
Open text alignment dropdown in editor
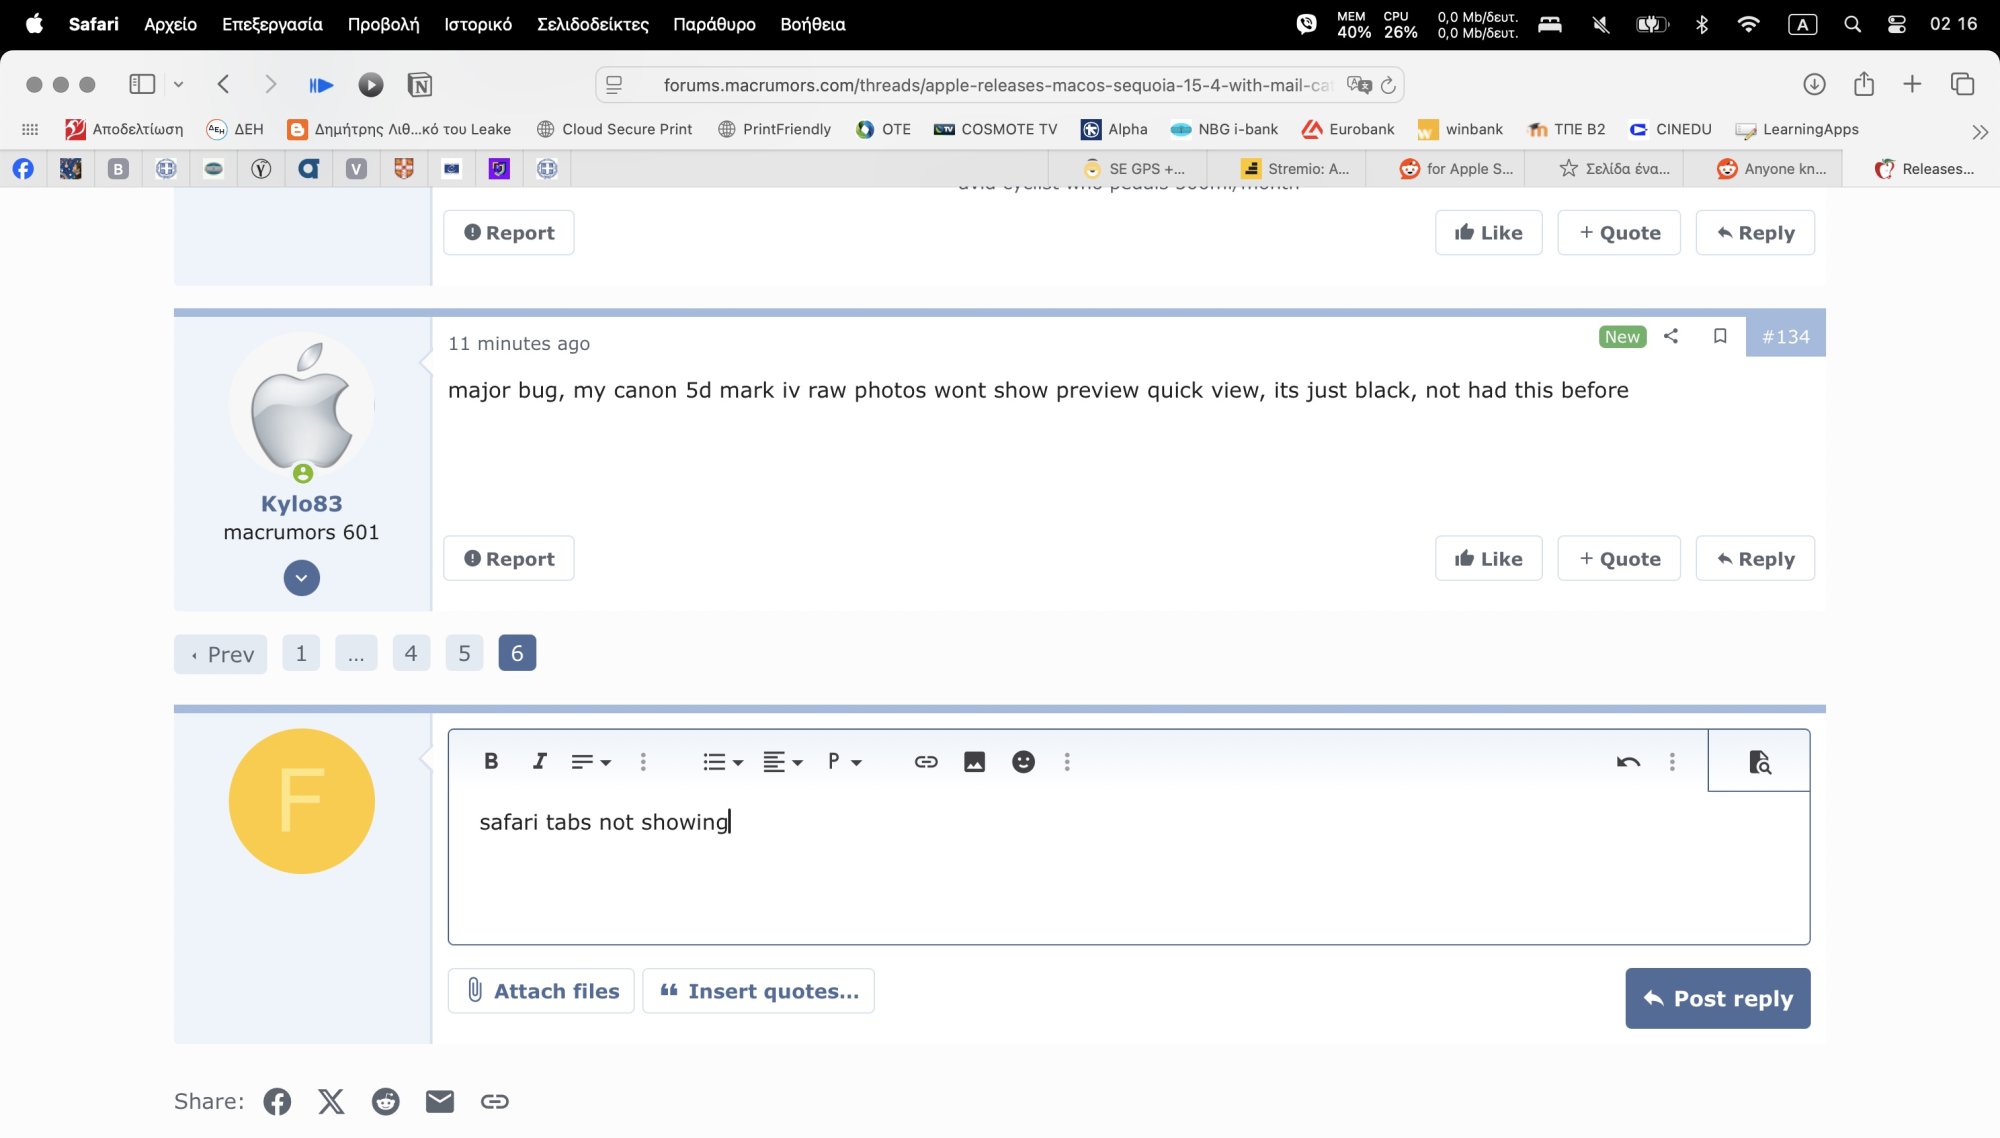pos(782,762)
